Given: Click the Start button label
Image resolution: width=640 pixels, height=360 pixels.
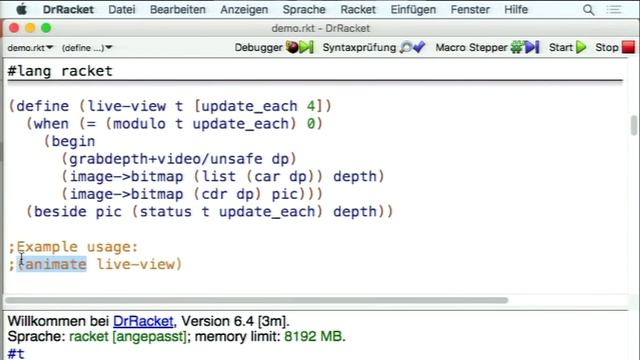Looking at the screenshot, I should (560, 47).
